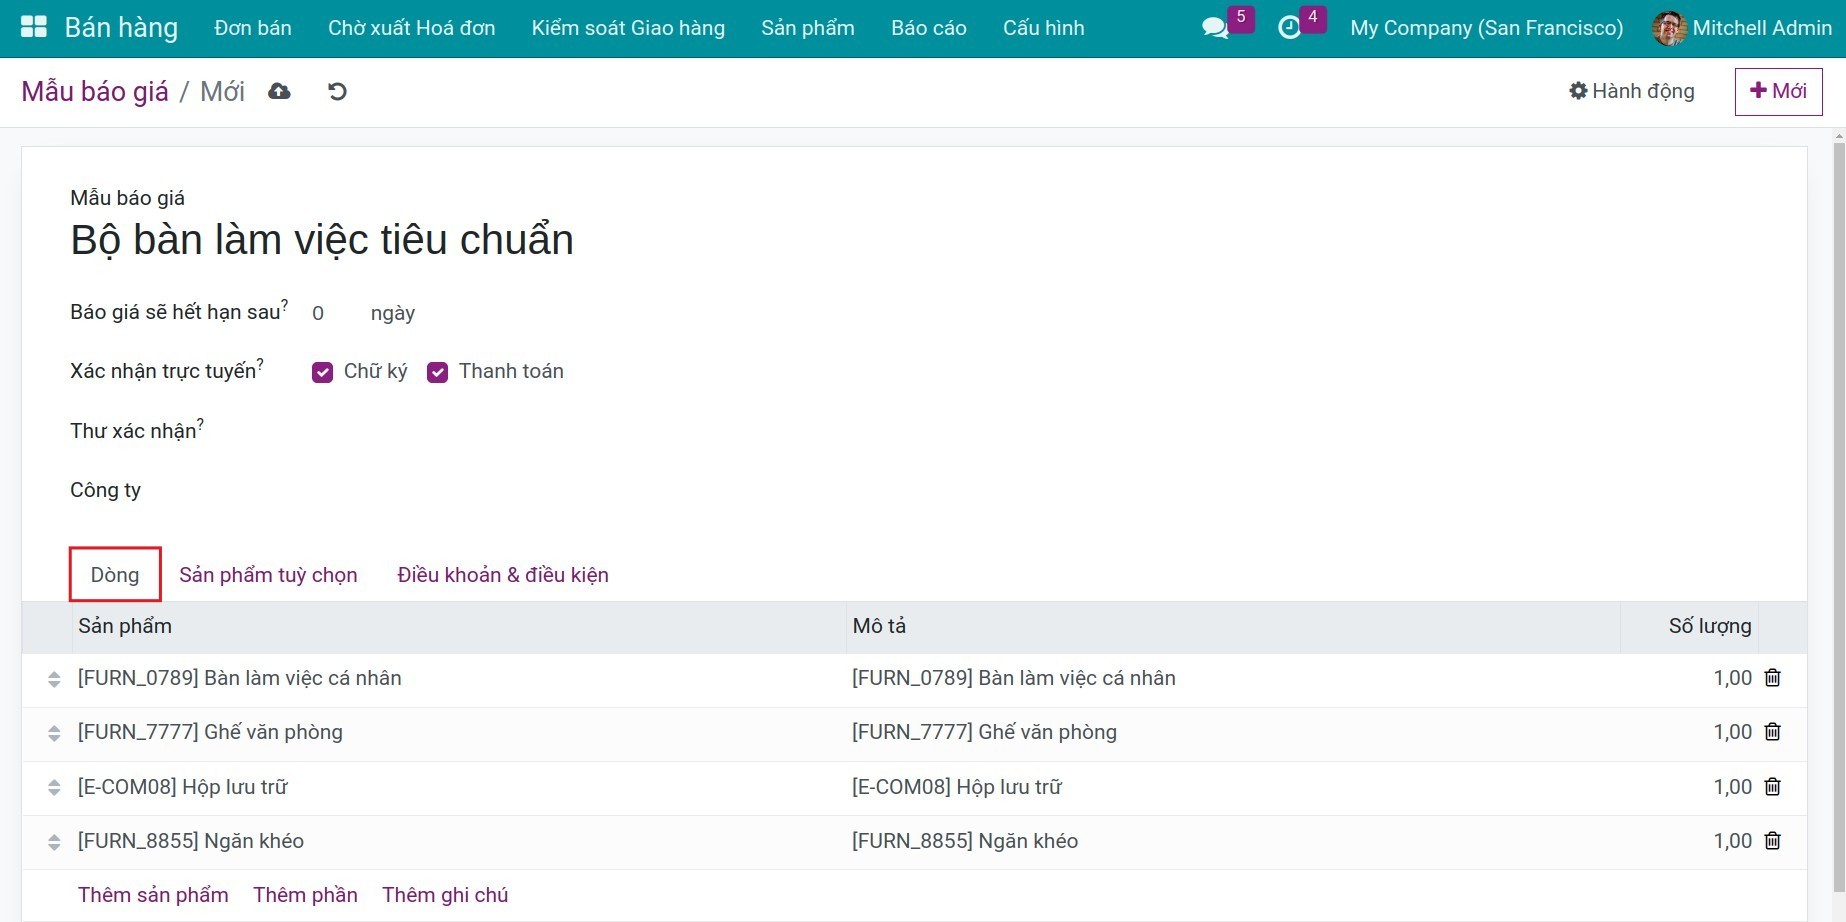The image size is (1846, 922).
Task: Discard changes with the undo arrow icon
Action: [x=337, y=92]
